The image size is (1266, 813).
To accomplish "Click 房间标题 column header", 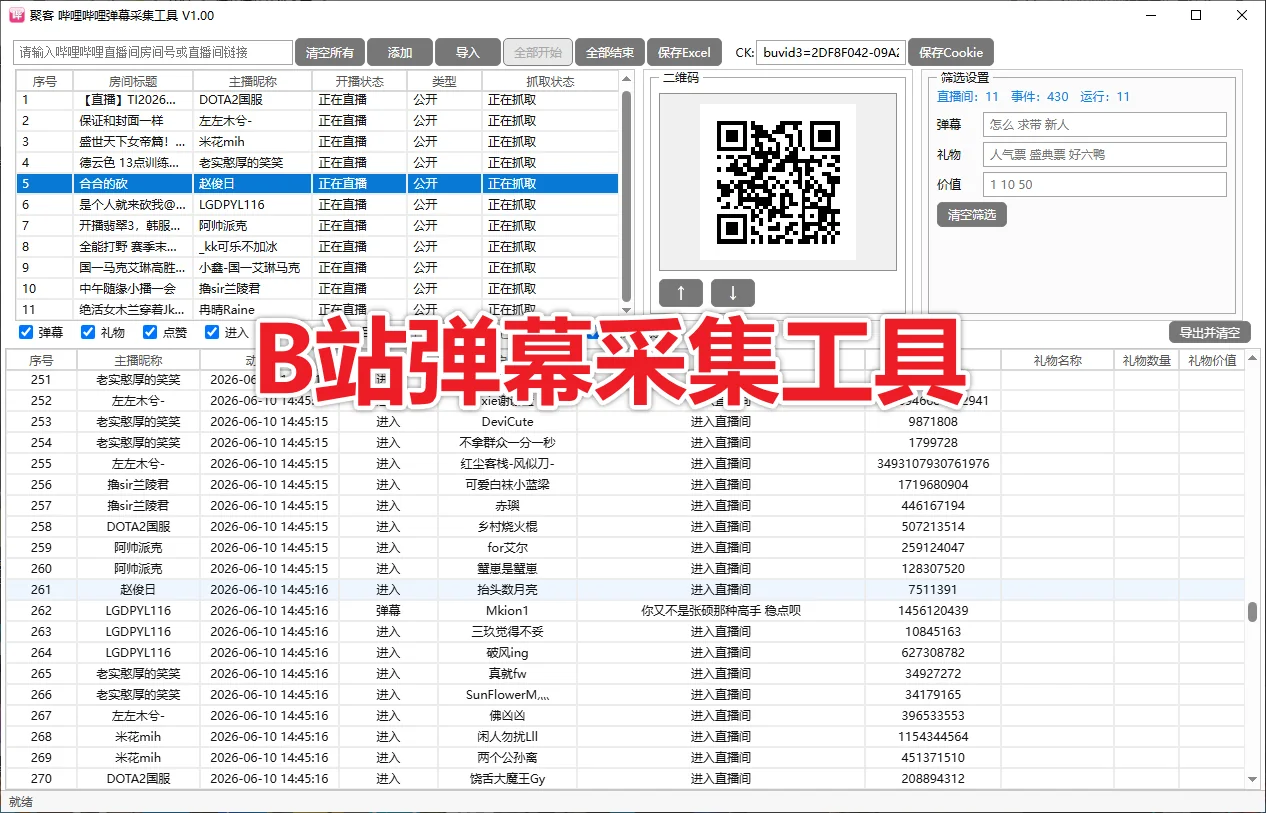I will click(x=133, y=81).
